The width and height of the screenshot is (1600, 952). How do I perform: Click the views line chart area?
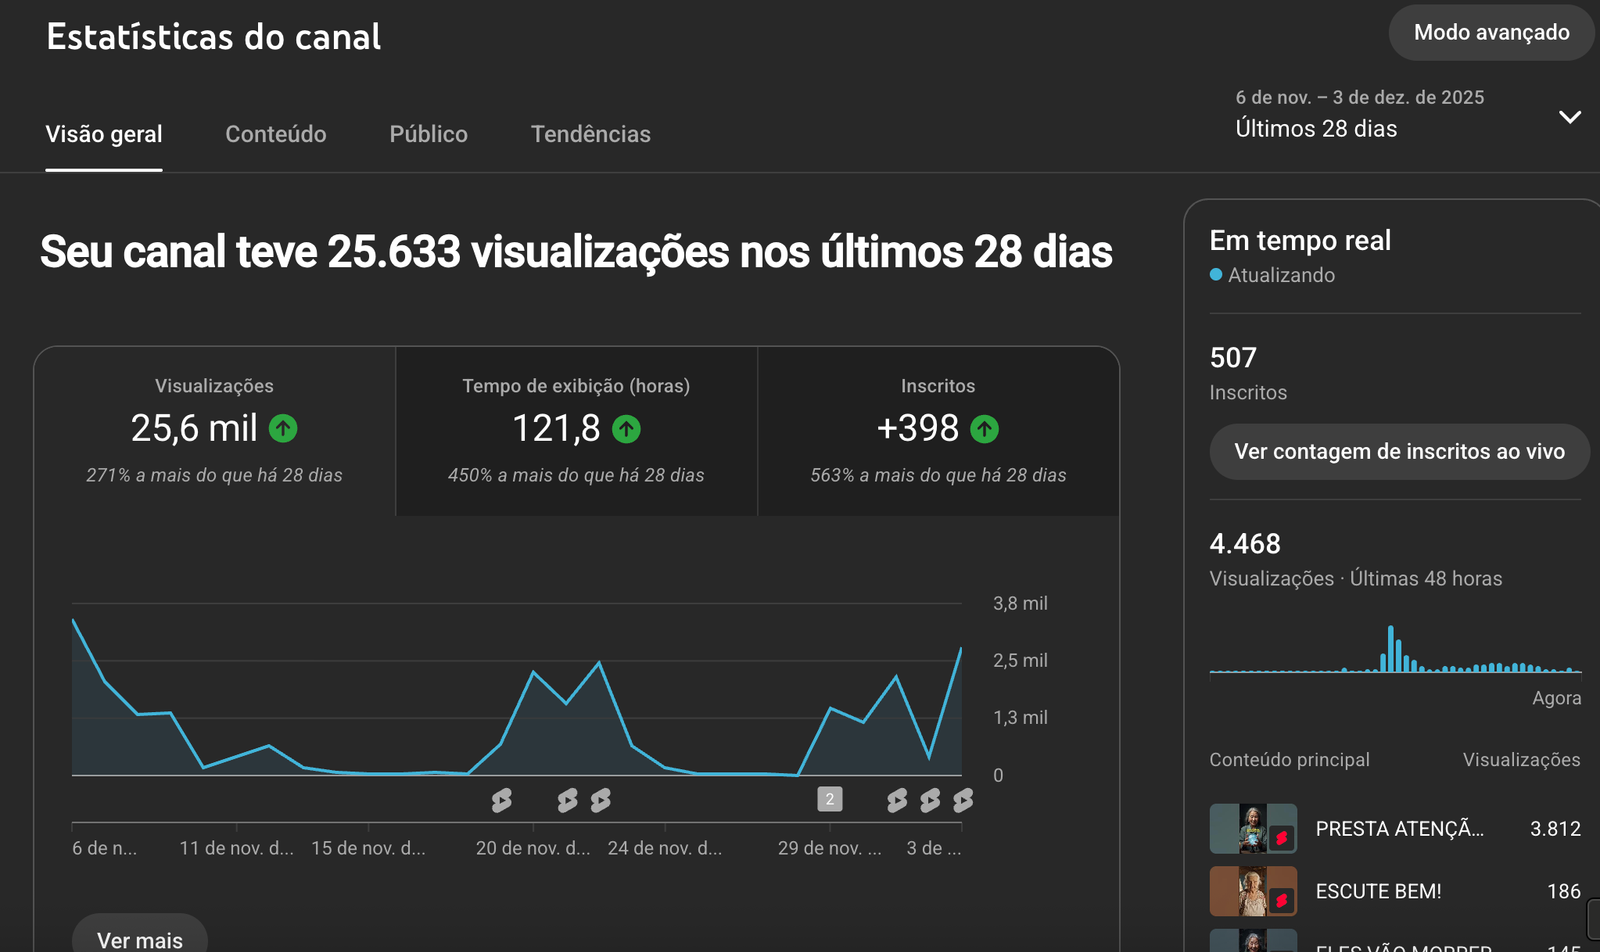click(517, 690)
